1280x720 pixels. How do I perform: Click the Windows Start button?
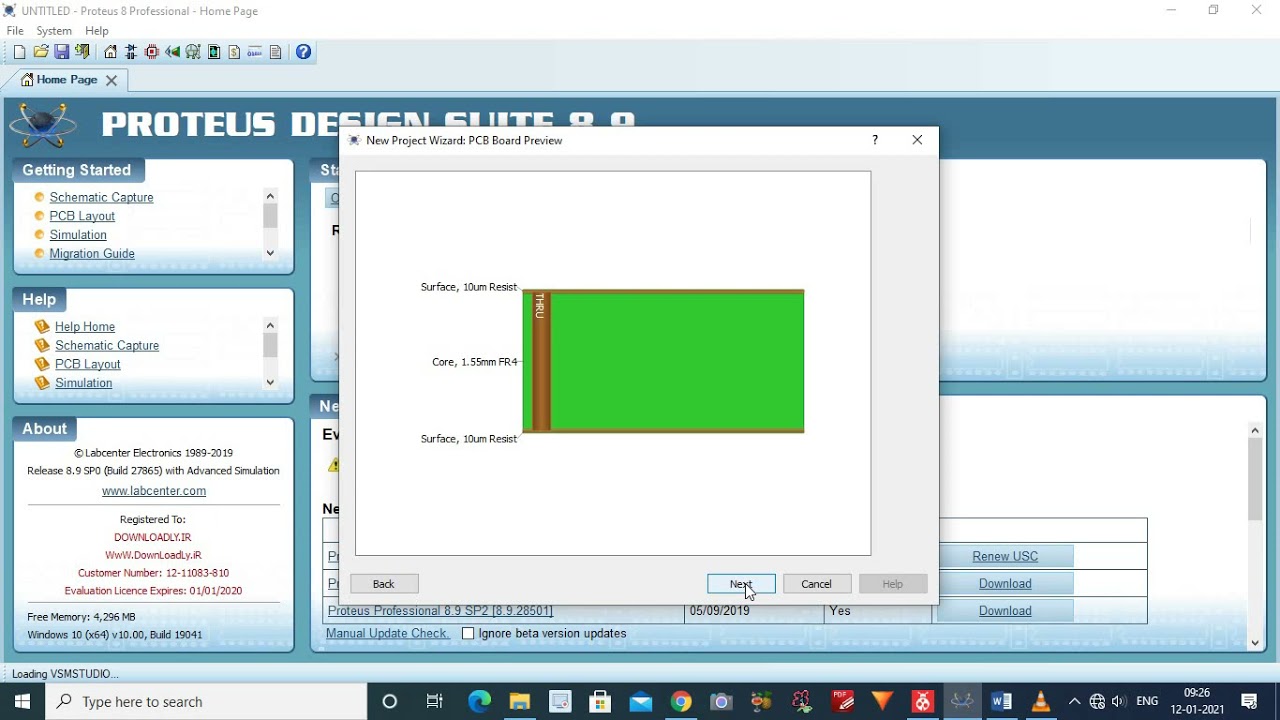(x=23, y=701)
